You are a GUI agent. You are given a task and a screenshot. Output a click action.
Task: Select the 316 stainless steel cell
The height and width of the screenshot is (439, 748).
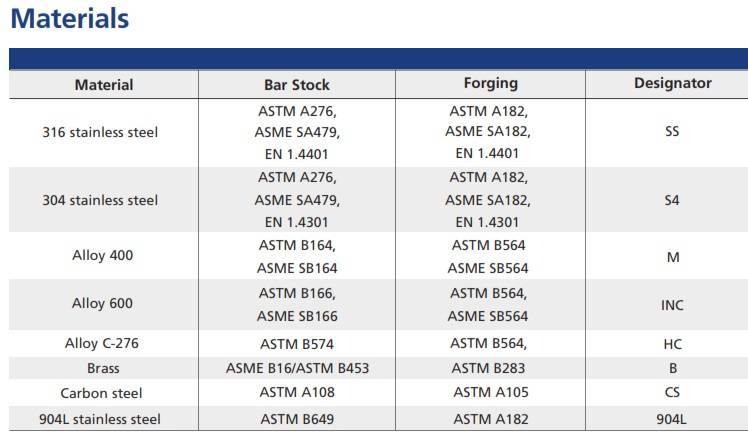click(100, 132)
